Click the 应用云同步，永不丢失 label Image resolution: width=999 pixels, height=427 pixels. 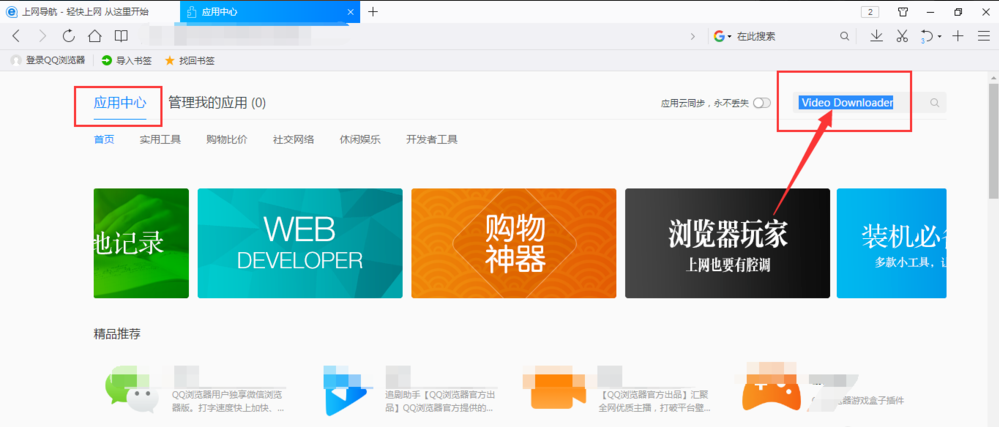[x=705, y=103]
